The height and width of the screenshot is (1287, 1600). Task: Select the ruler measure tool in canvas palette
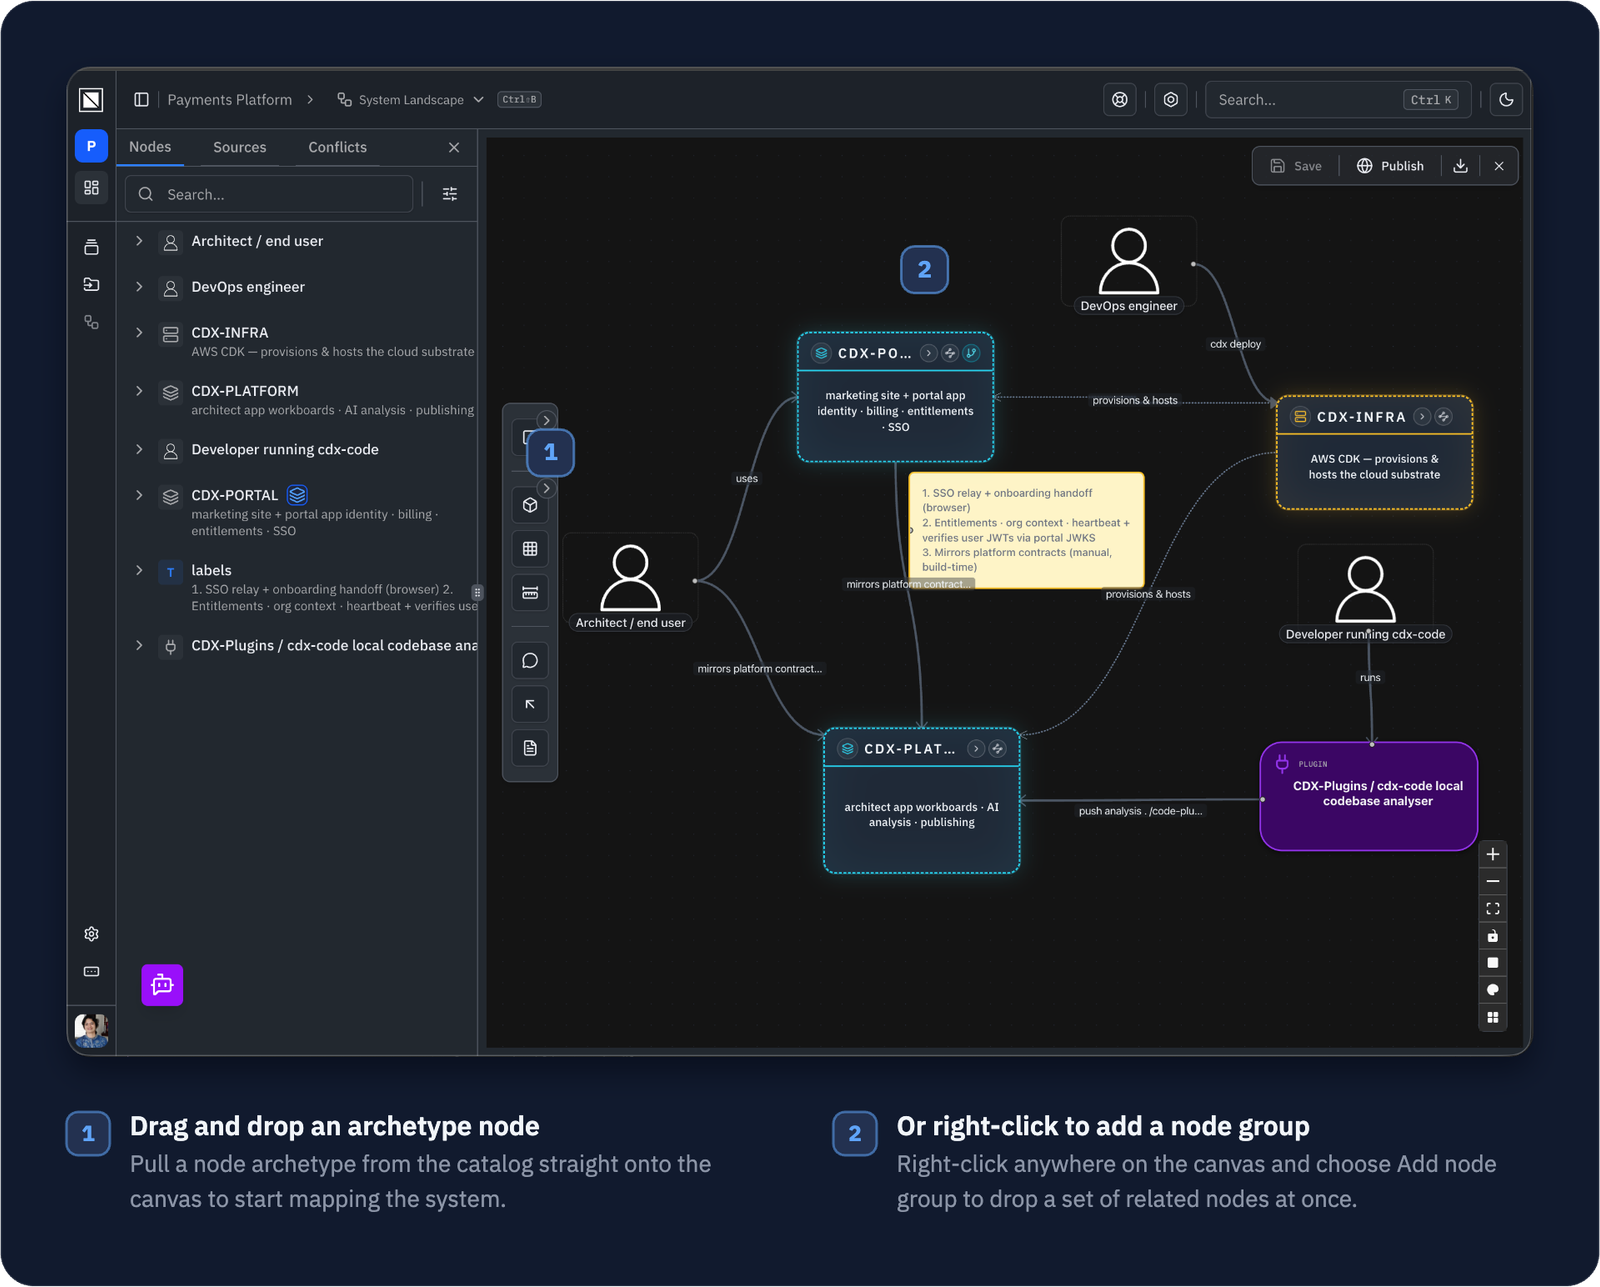530,593
